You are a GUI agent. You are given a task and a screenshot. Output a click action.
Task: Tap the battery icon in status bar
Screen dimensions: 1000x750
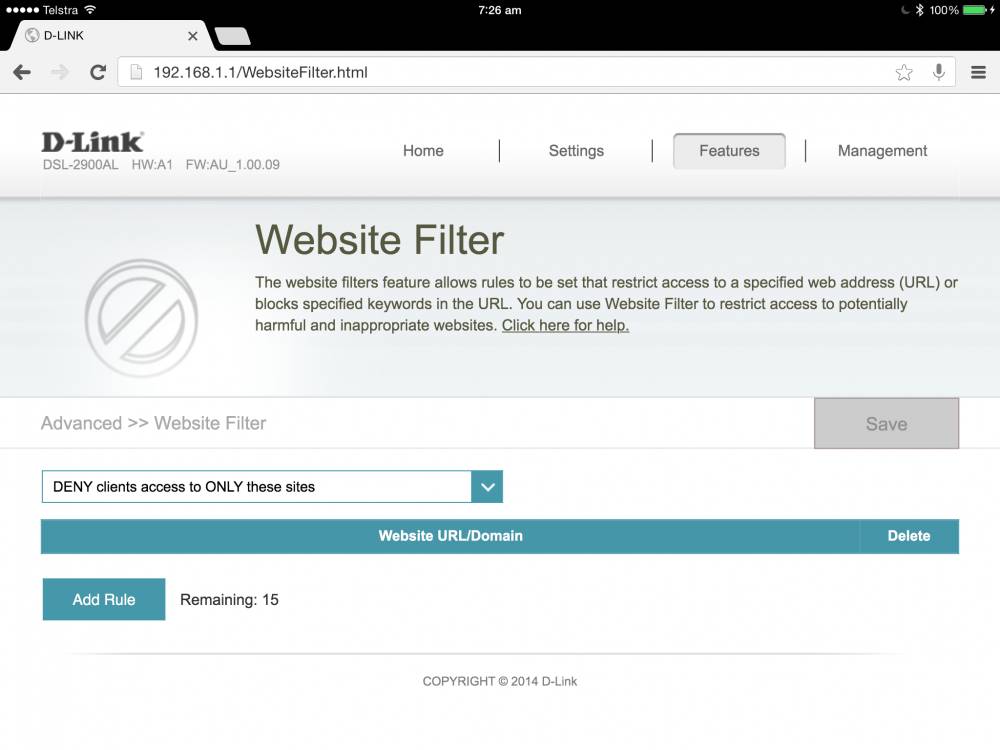click(975, 10)
